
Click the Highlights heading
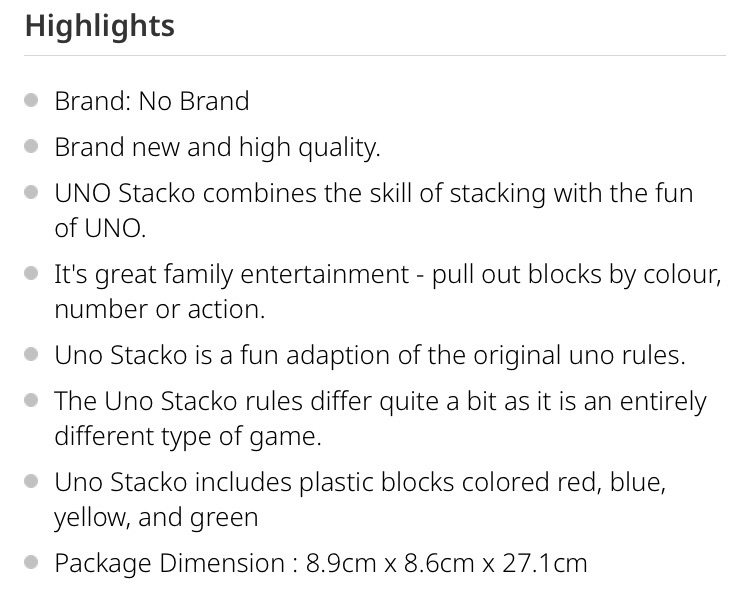click(99, 26)
